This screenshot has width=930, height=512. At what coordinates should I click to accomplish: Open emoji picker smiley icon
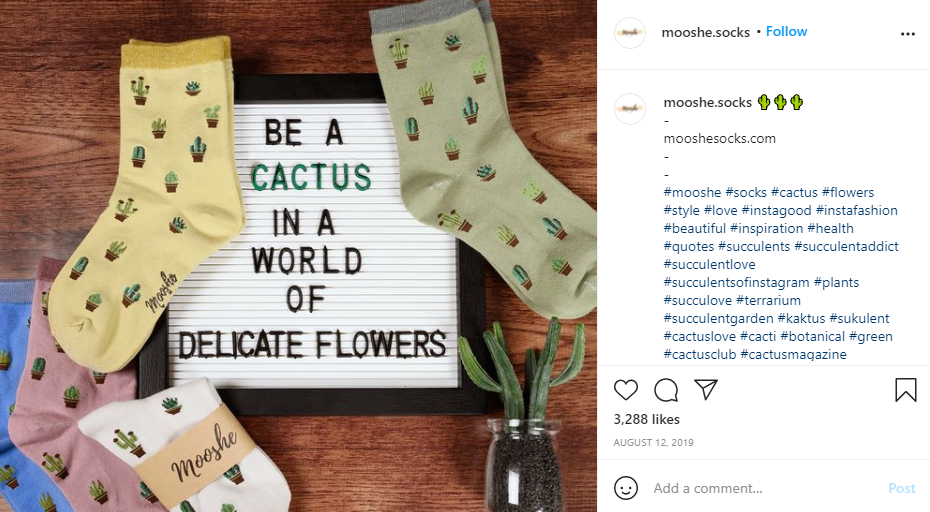point(626,488)
